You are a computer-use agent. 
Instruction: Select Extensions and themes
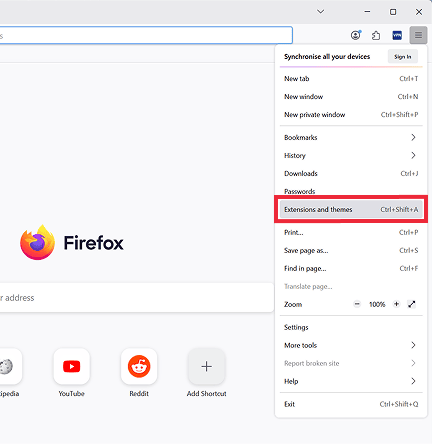click(x=351, y=209)
